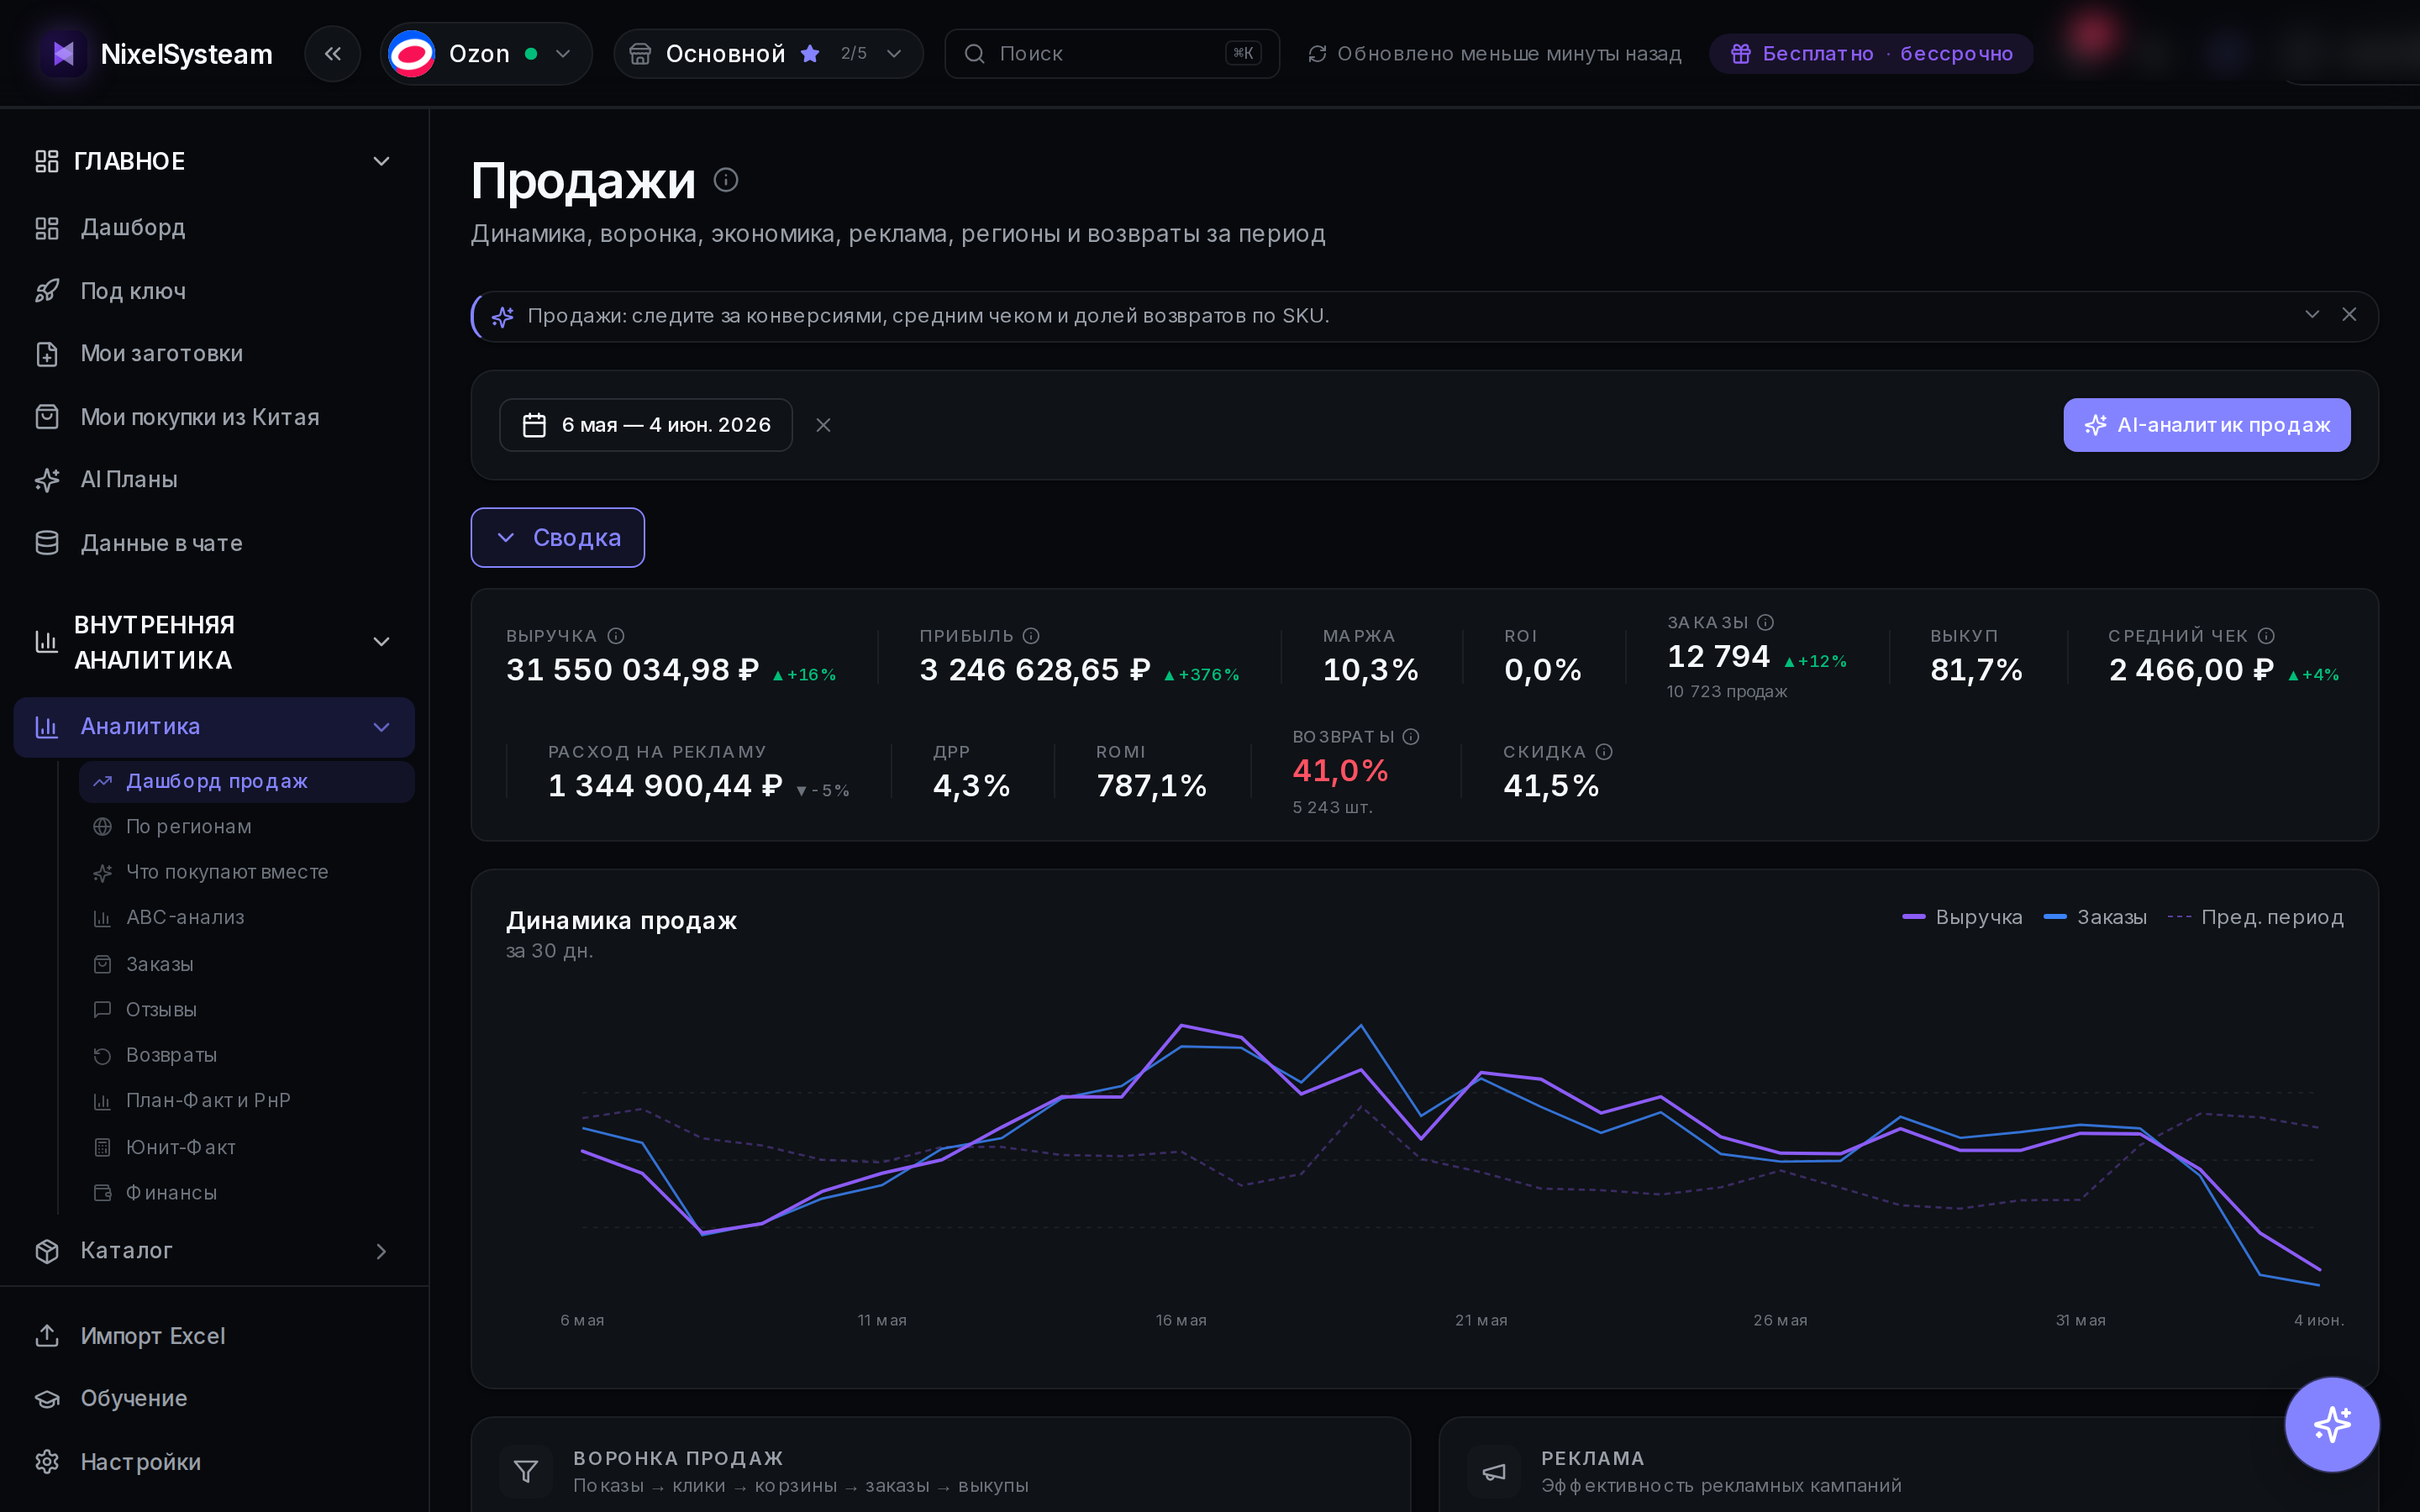Click the star icon next to Основной
The height and width of the screenshot is (1512, 2420).
810,54
